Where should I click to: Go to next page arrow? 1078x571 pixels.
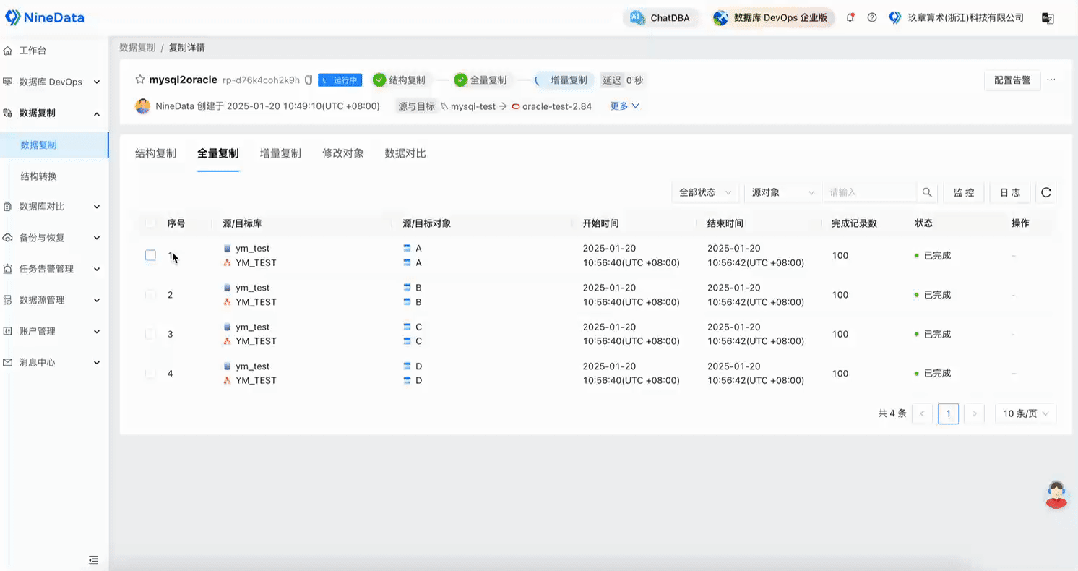click(974, 414)
